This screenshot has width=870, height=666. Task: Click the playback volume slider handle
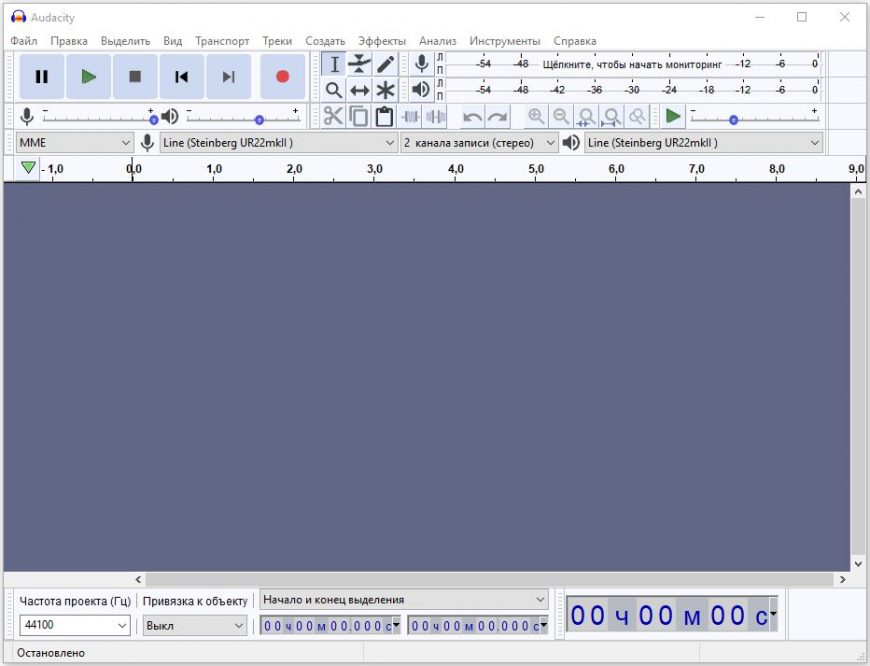[x=259, y=119]
